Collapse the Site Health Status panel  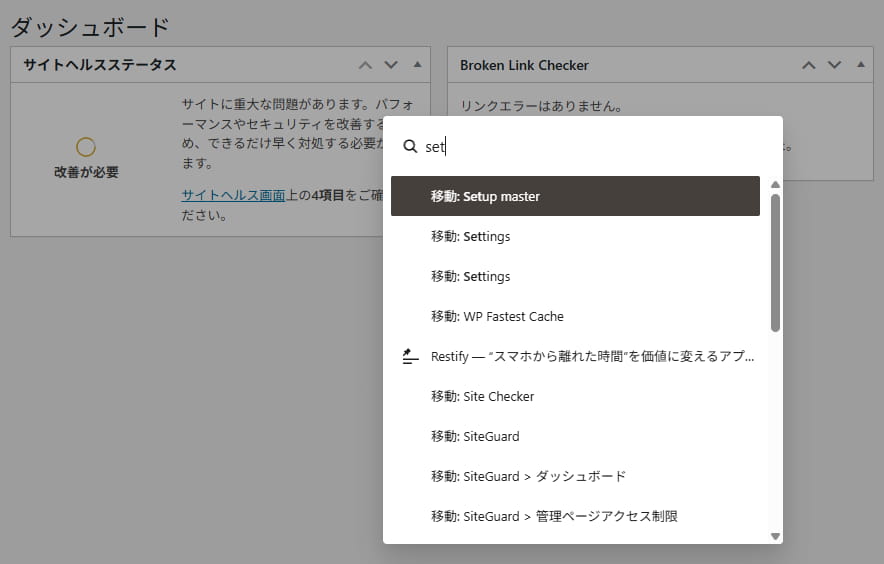pyautogui.click(x=417, y=65)
